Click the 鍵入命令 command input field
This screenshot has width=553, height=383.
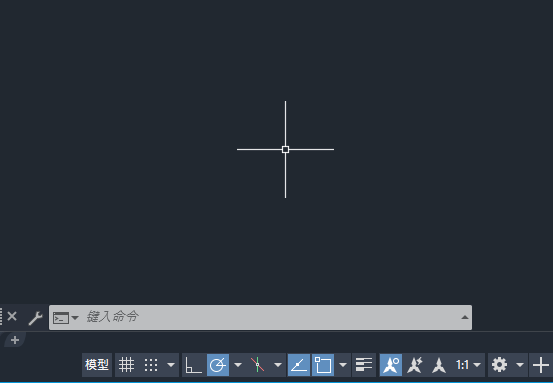260,317
